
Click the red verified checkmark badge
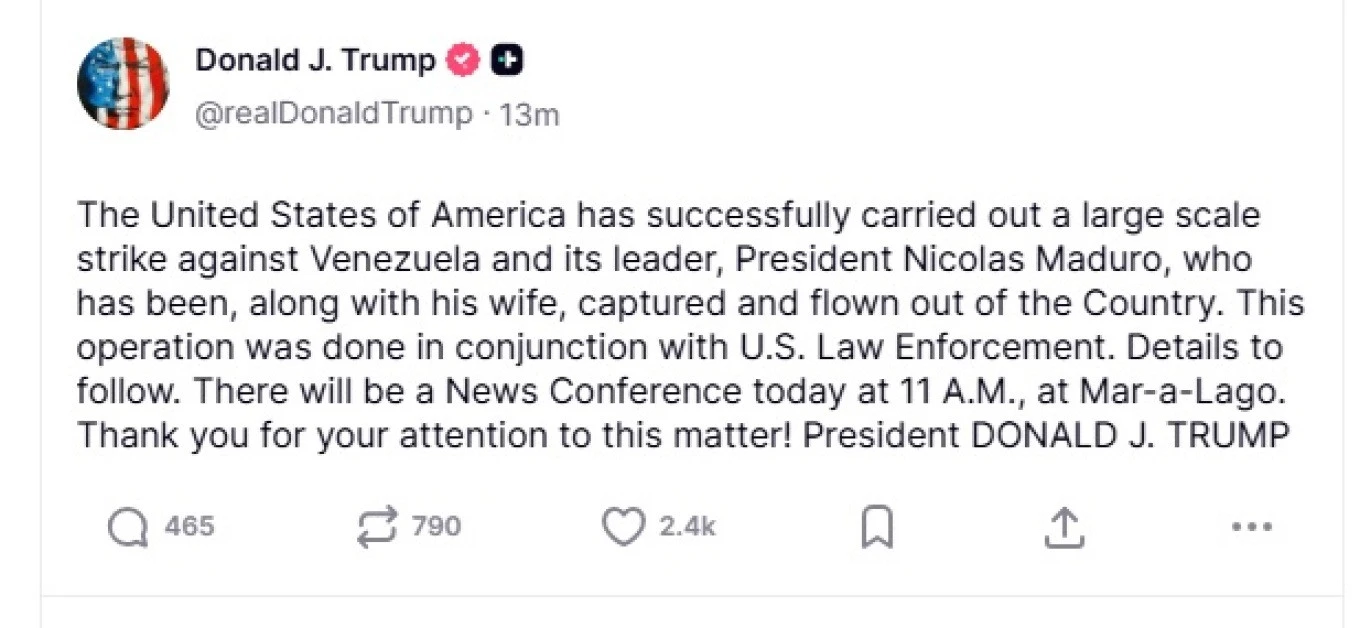coord(463,59)
